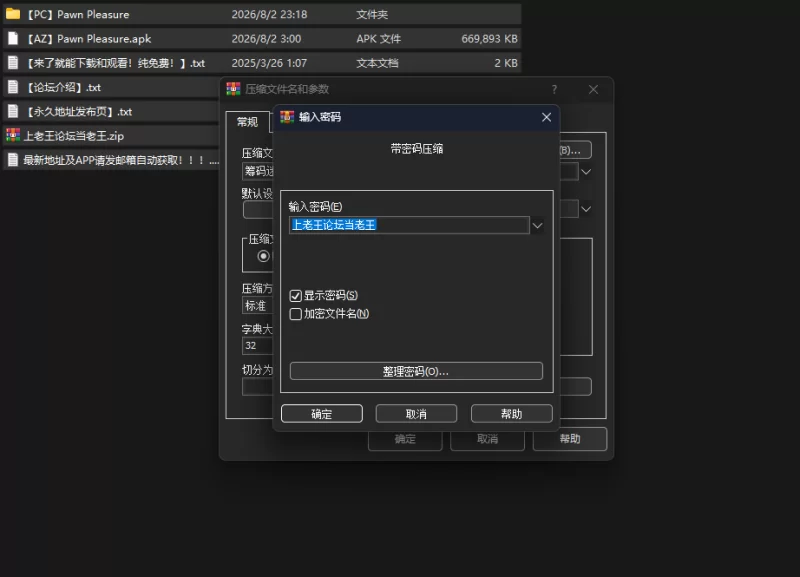Open the 标准 compression method dropdown
The width and height of the screenshot is (800, 577).
(258, 306)
